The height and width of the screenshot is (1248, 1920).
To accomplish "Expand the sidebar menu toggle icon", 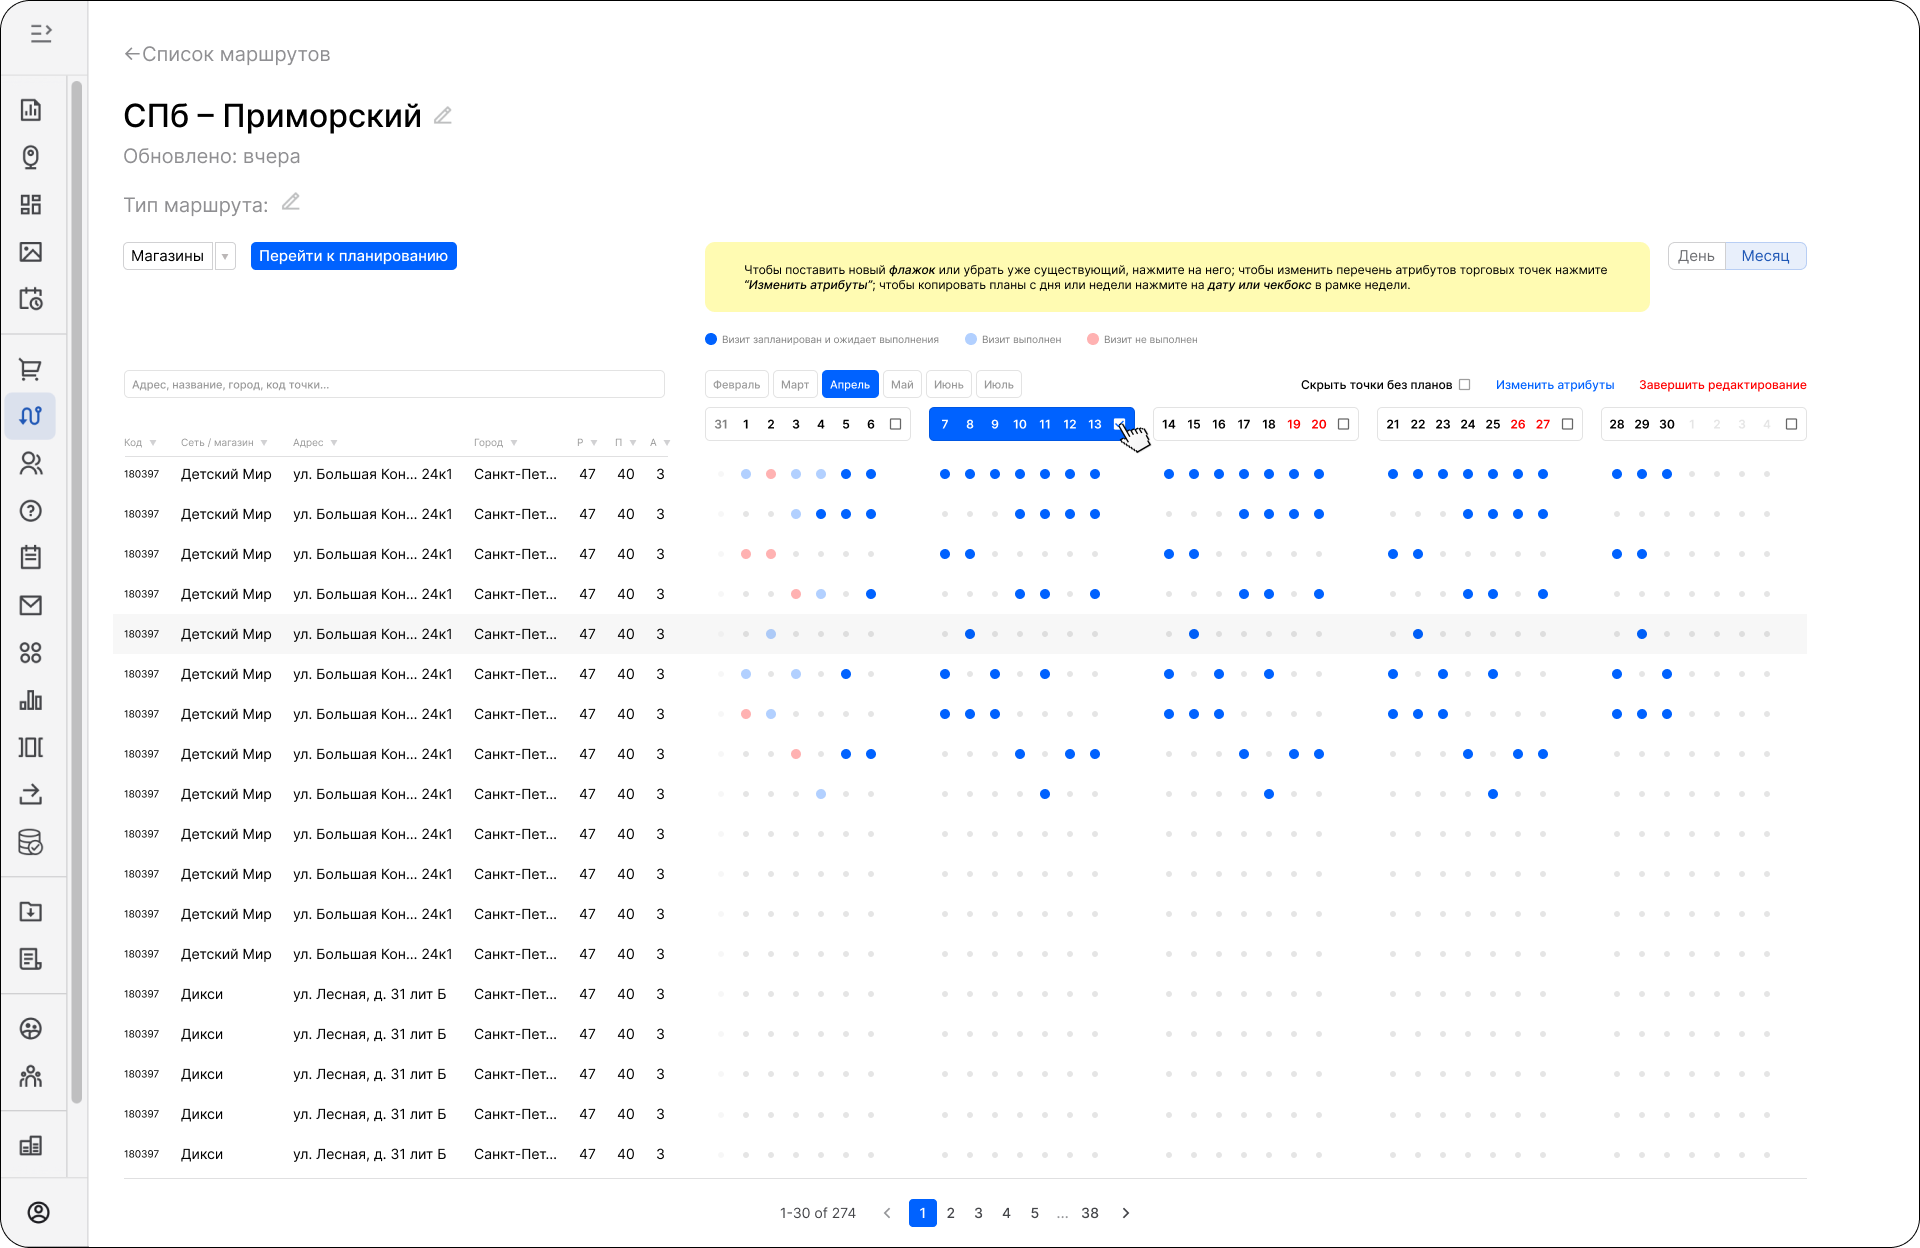I will [x=40, y=34].
